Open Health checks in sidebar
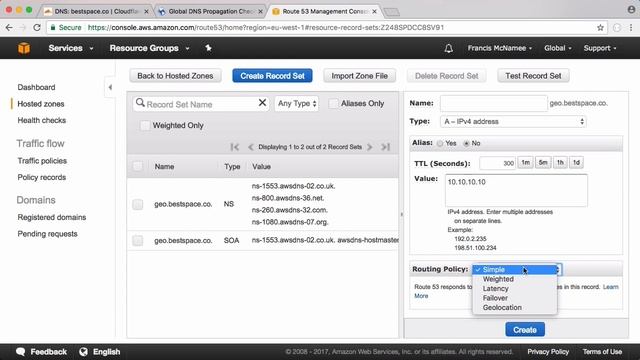This screenshot has height=360, width=640. [42, 120]
